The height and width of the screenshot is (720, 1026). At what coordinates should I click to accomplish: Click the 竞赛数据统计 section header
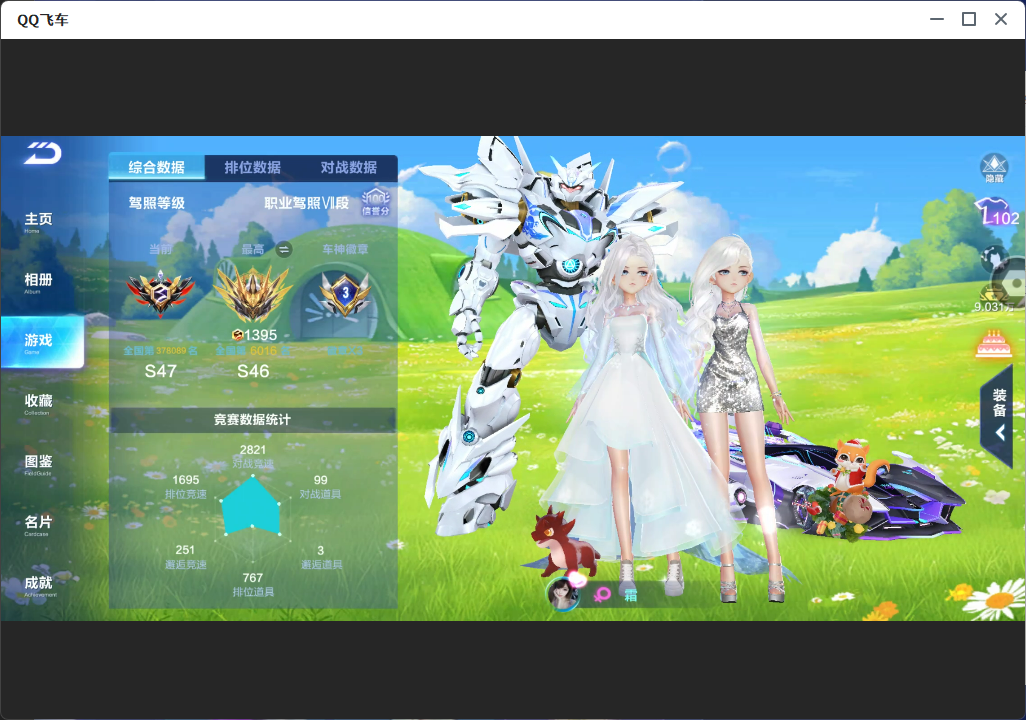253,420
